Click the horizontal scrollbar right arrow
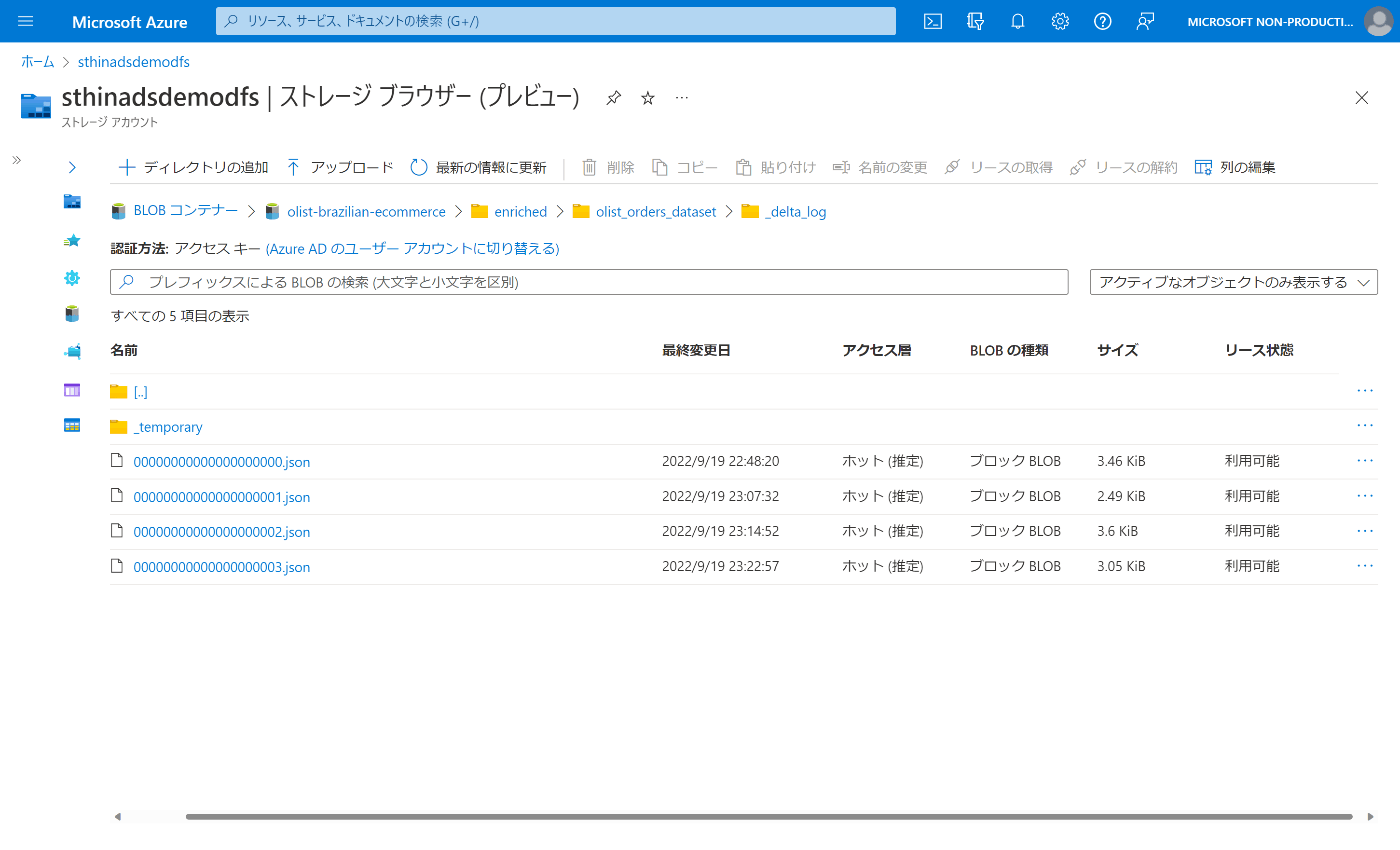Screen dimensions: 1400x850 (x=1371, y=817)
